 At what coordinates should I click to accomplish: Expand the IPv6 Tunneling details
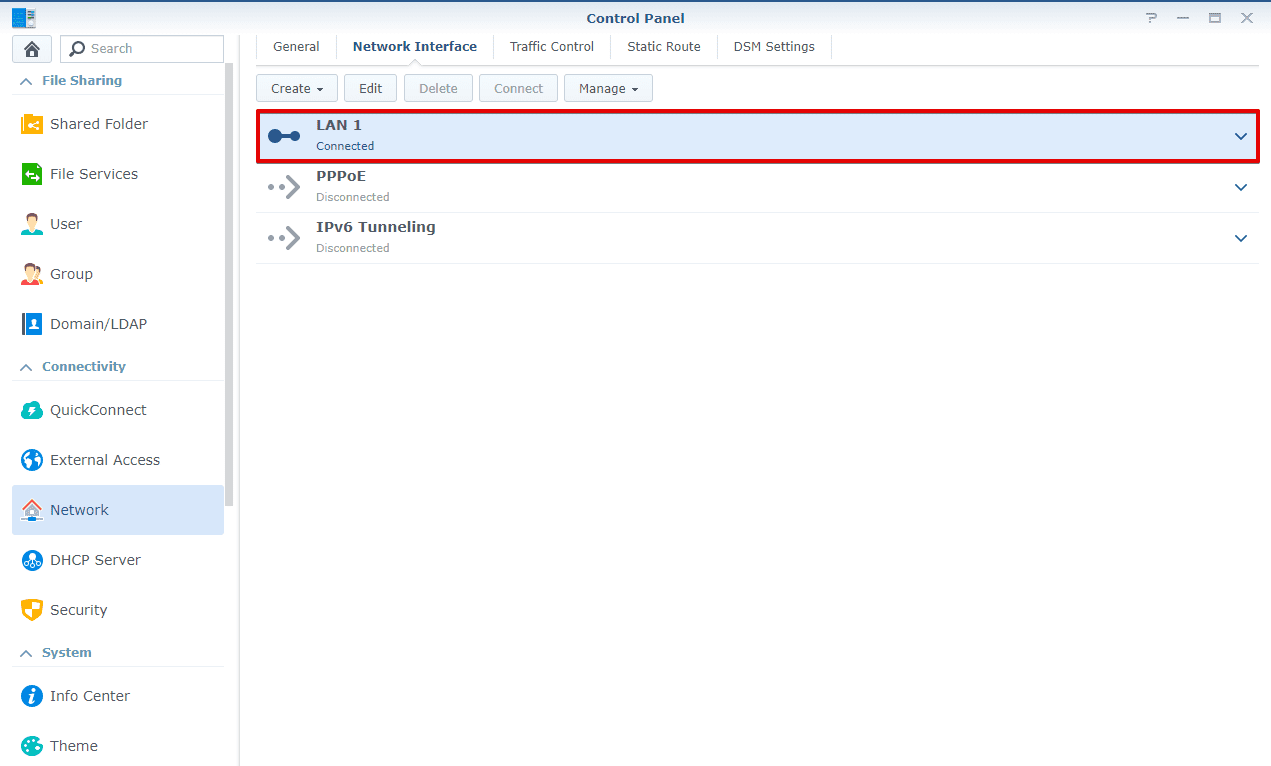[x=1240, y=238]
